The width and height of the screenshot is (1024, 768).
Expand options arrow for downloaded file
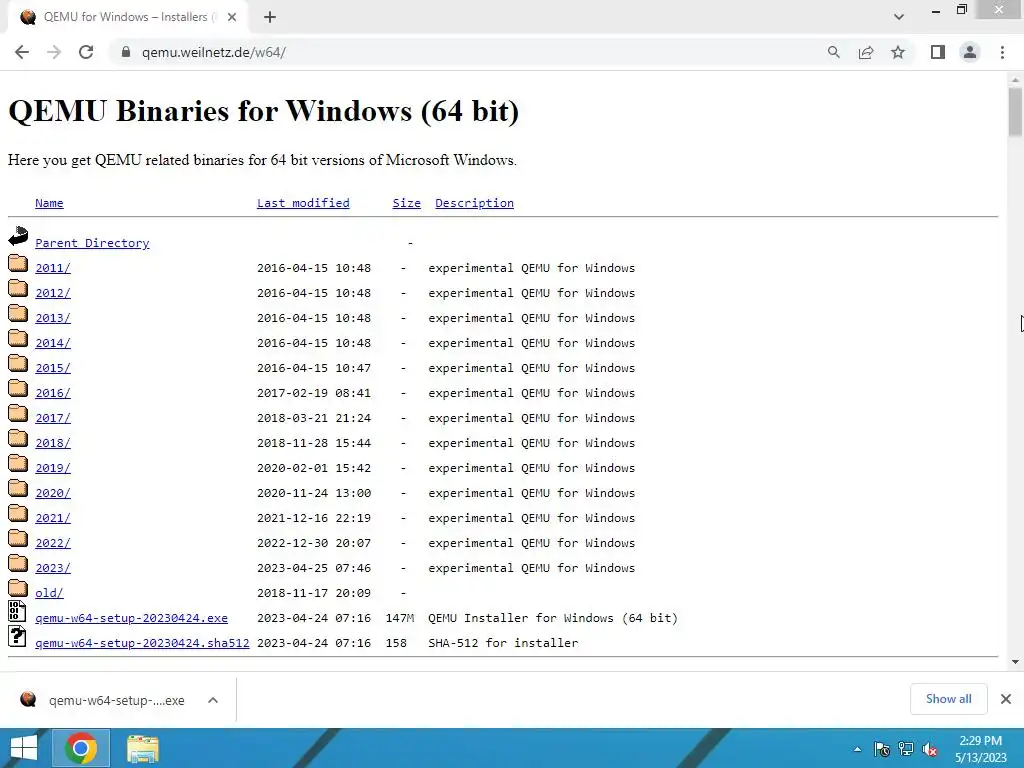[x=213, y=700]
